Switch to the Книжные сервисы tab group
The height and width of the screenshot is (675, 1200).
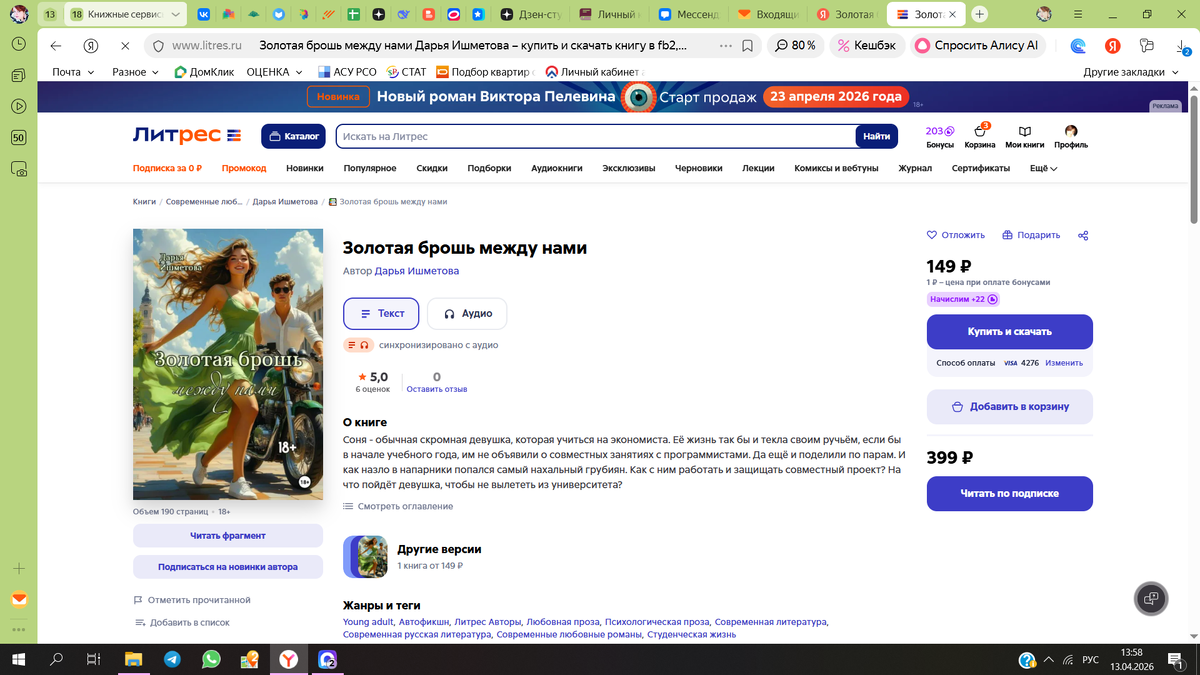pyautogui.click(x=126, y=14)
